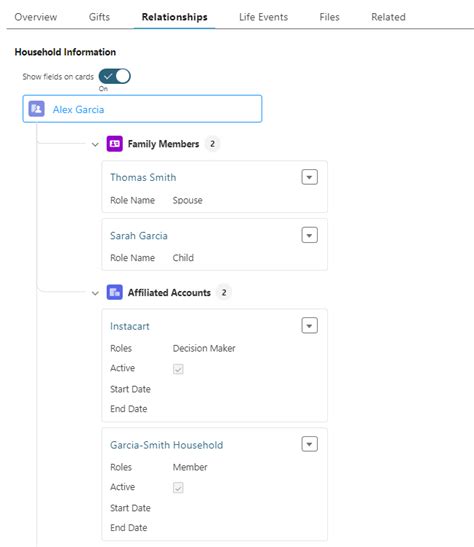Open Garcia-Smith Household card actions dropdown
Viewport: 474px width, 547px height.
click(x=309, y=444)
